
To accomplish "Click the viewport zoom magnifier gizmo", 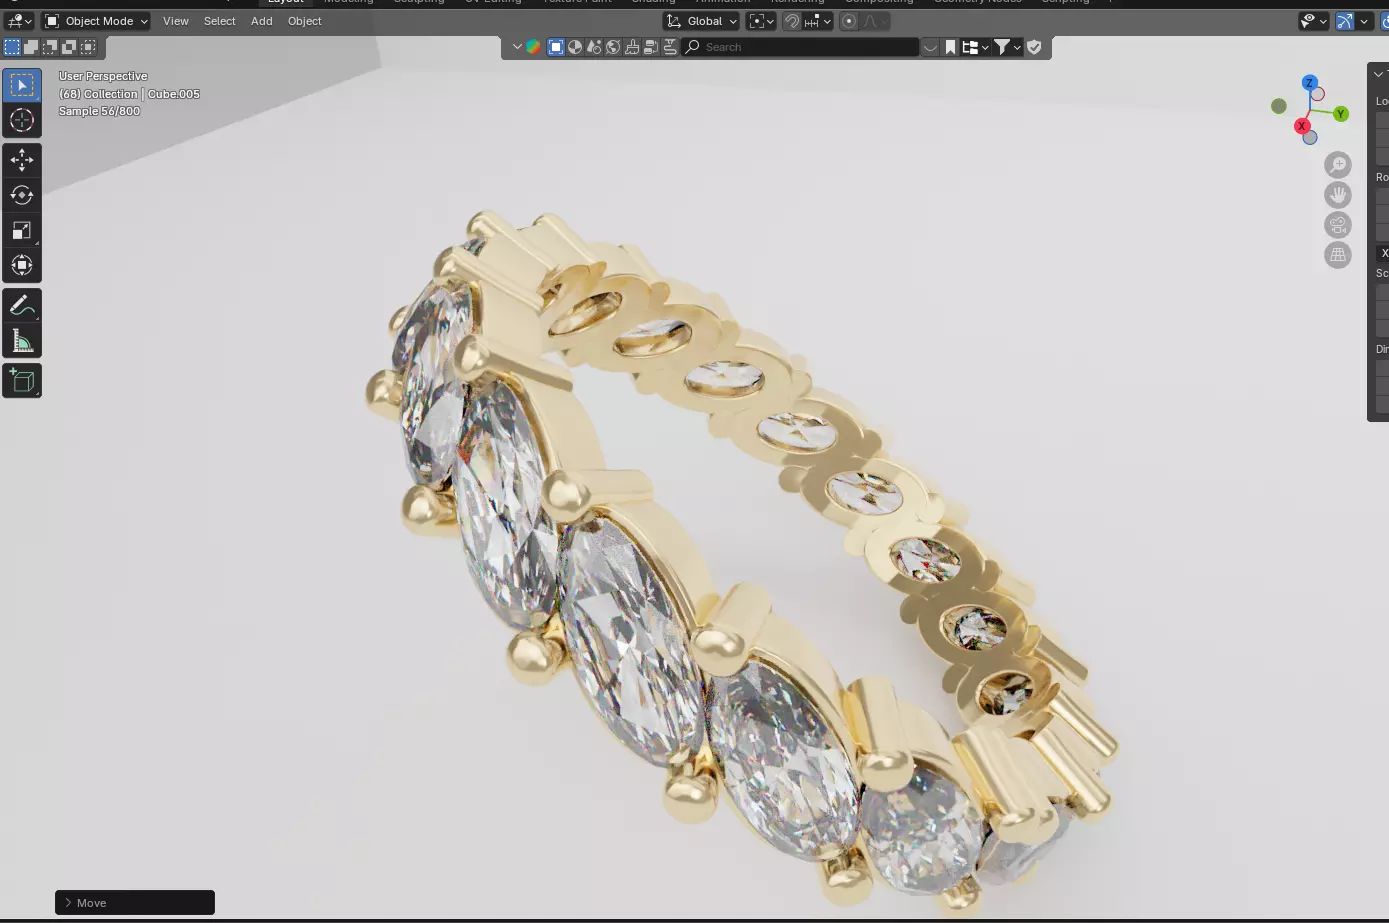I will tap(1338, 165).
